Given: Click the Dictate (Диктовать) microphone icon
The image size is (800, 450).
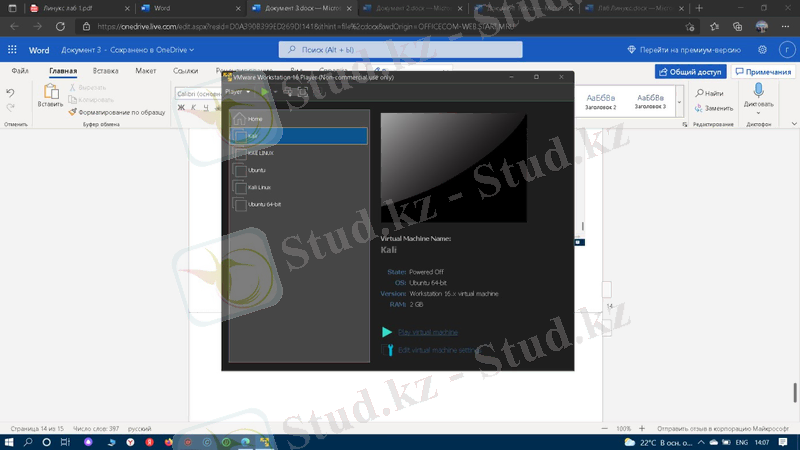Looking at the screenshot, I should coord(758,93).
